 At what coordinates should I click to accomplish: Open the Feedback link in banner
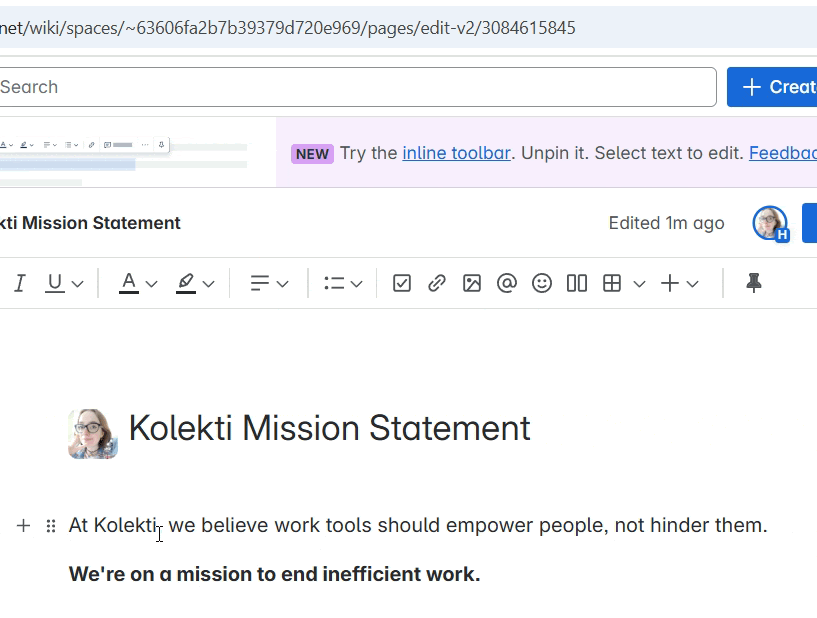(783, 153)
